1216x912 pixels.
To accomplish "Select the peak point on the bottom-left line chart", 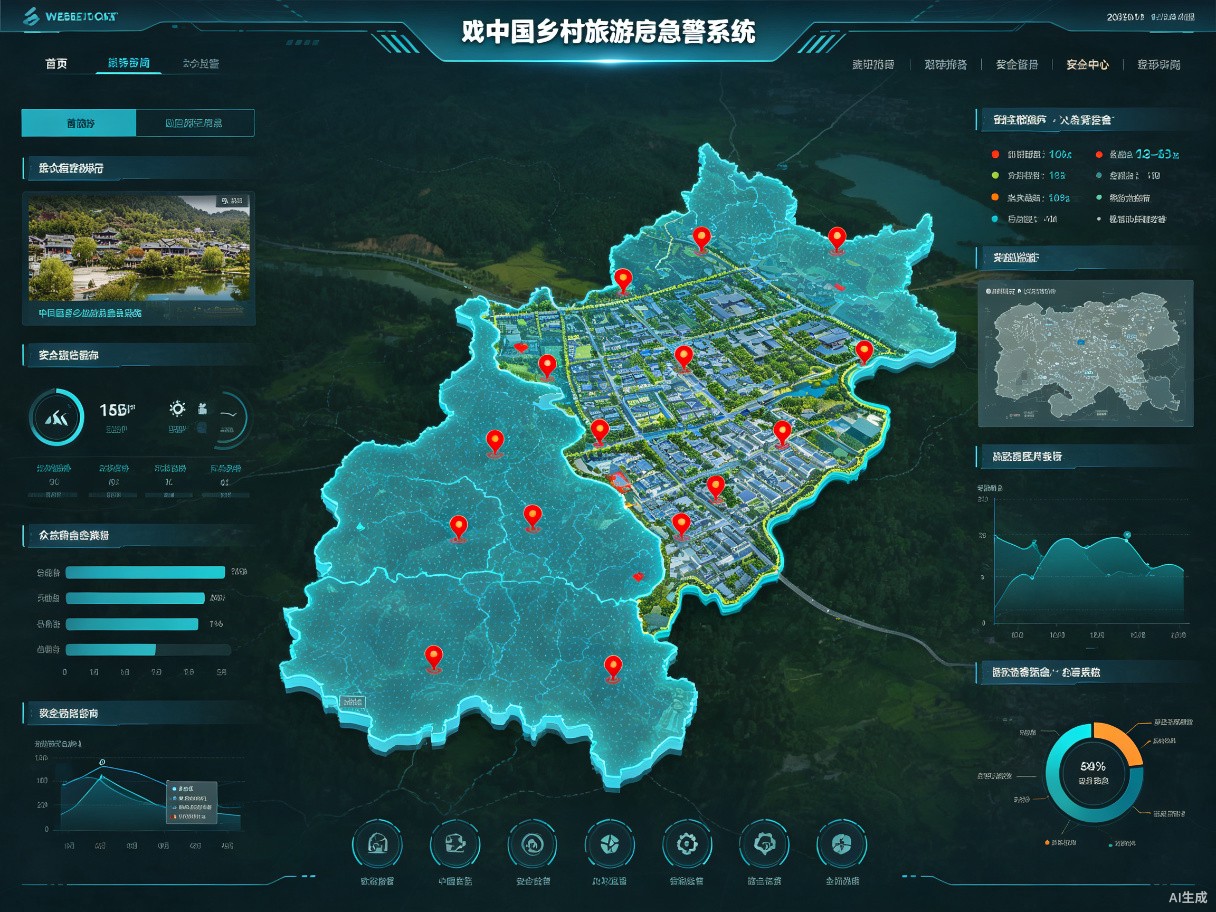I will [x=102, y=763].
